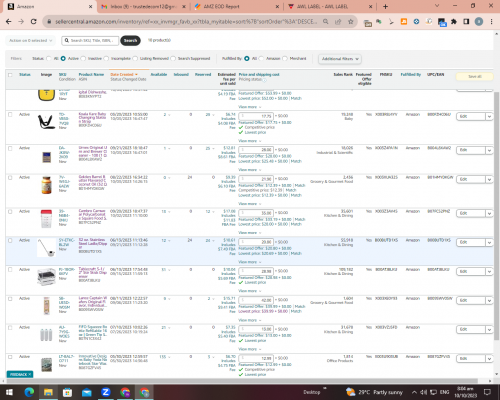Click the zoom magnifier icon in address bar
The image size is (500, 400).
click(325, 22)
